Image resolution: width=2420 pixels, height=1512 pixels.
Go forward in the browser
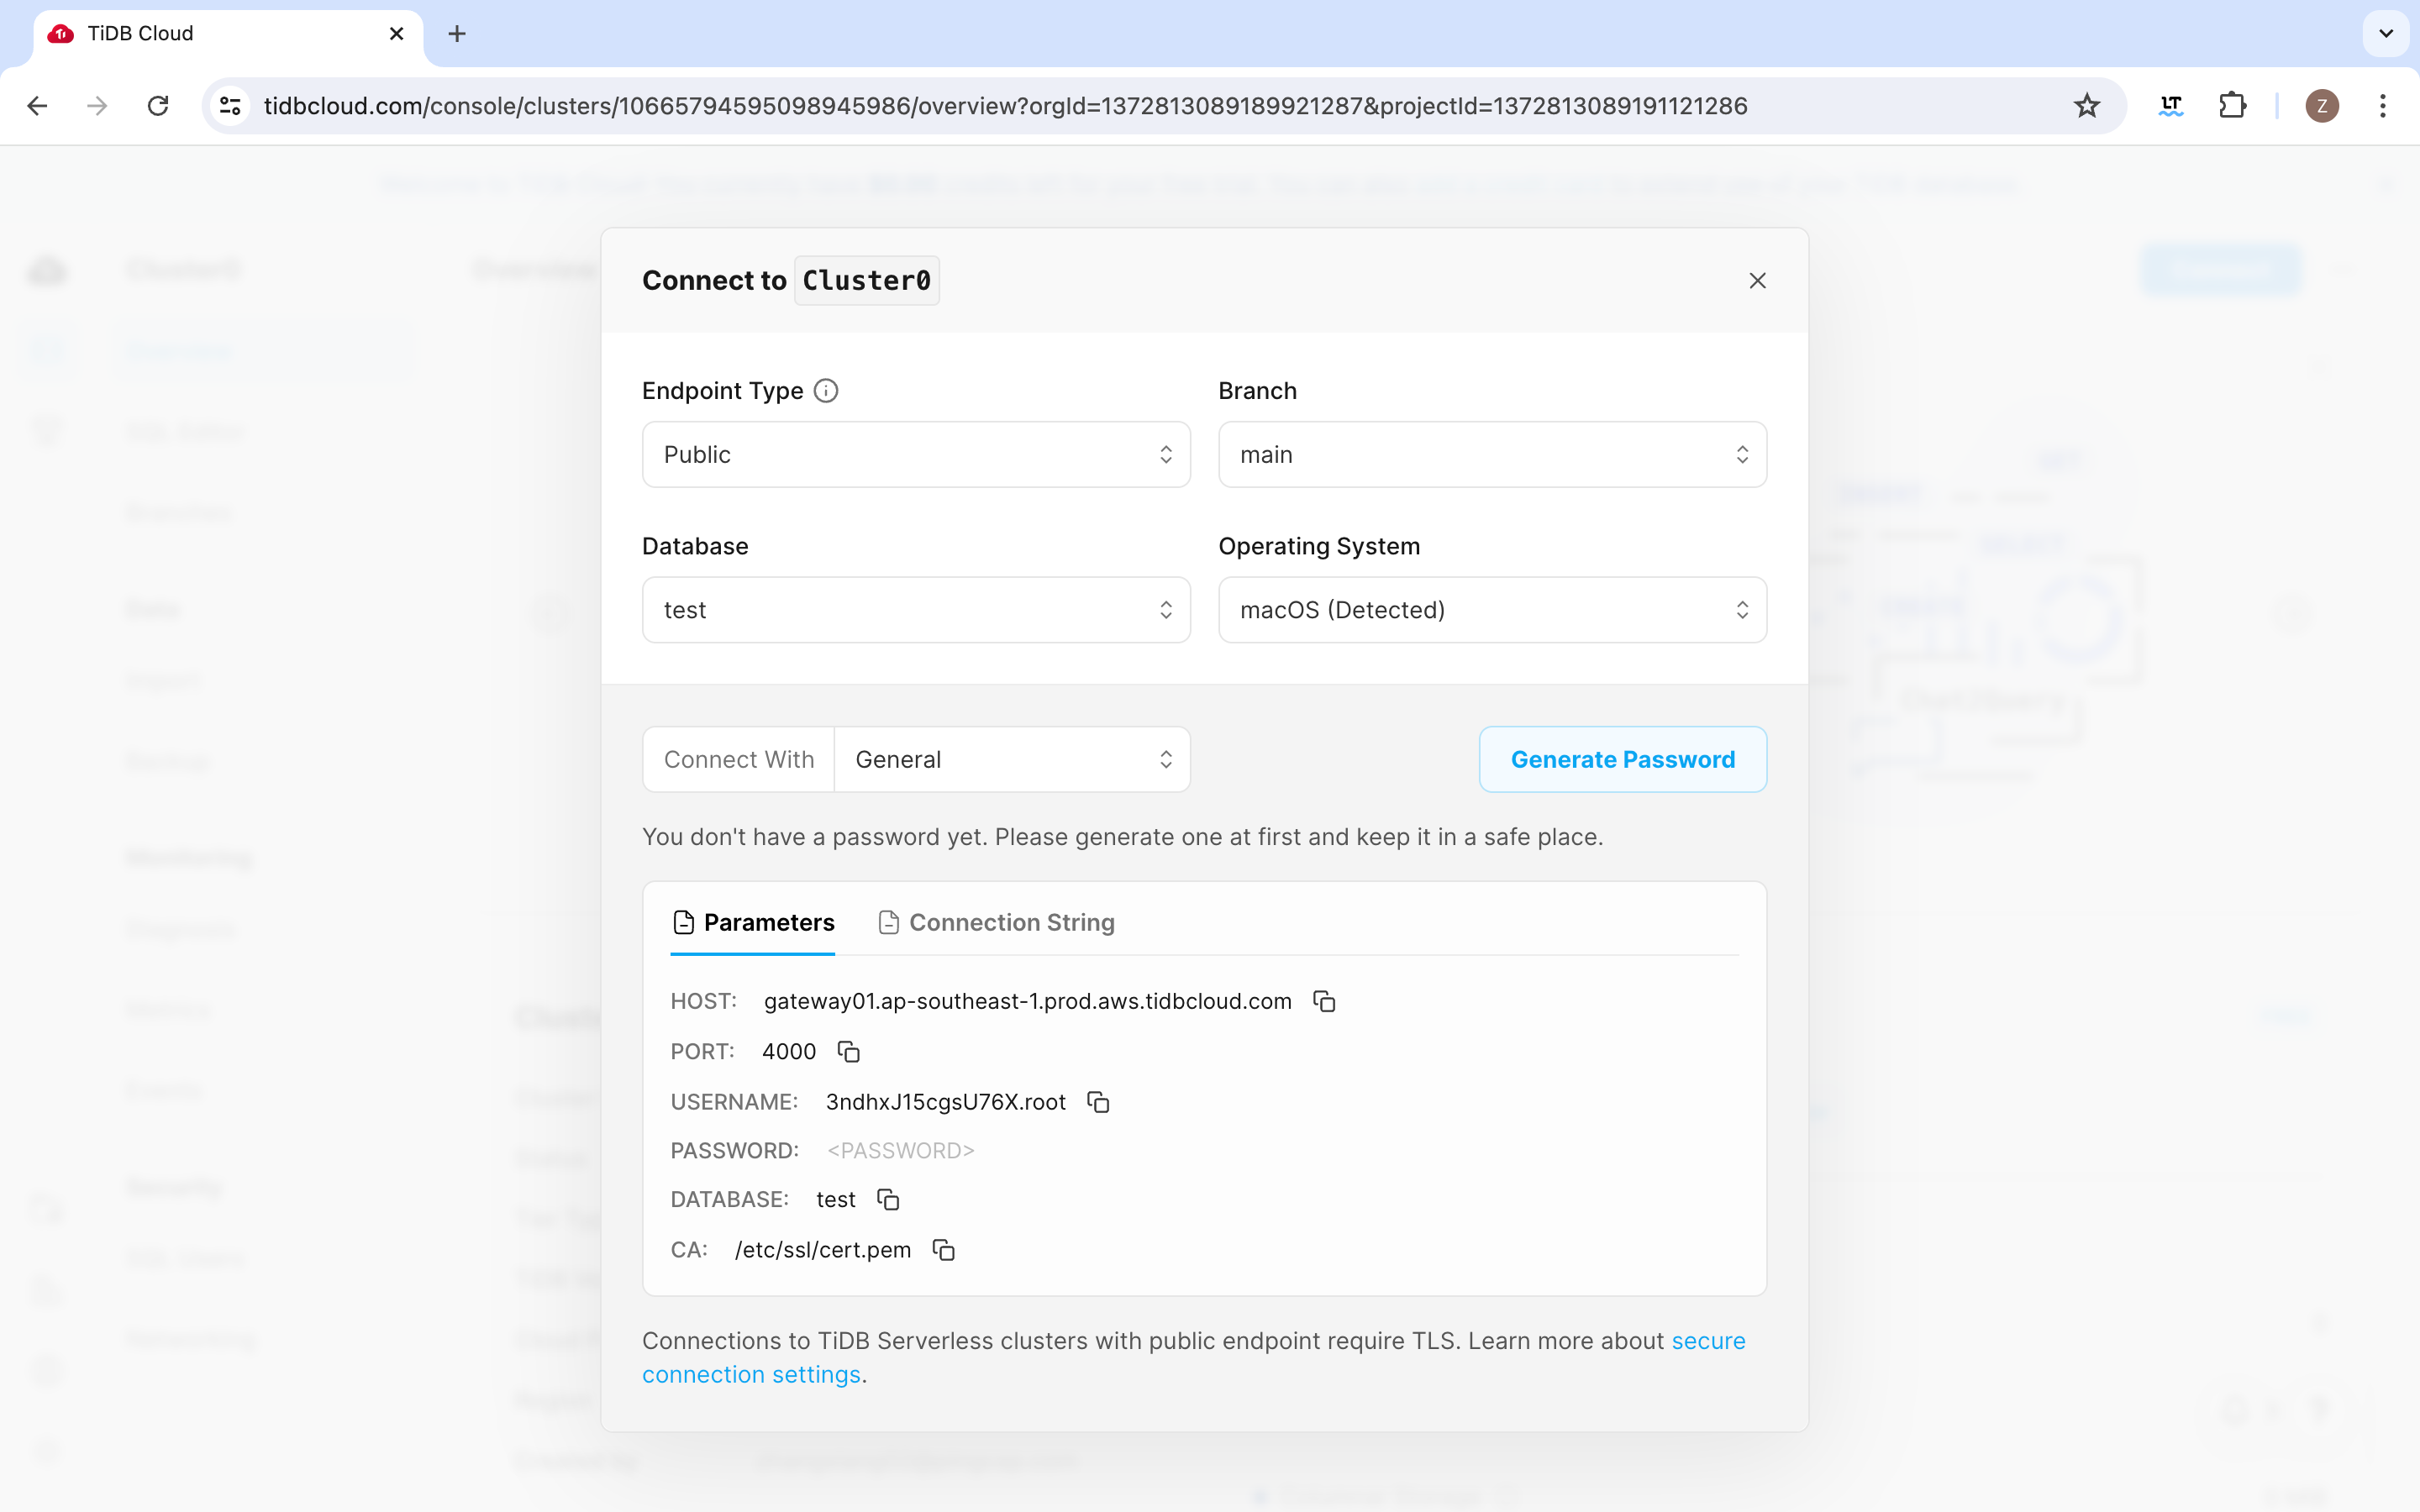pos(97,106)
